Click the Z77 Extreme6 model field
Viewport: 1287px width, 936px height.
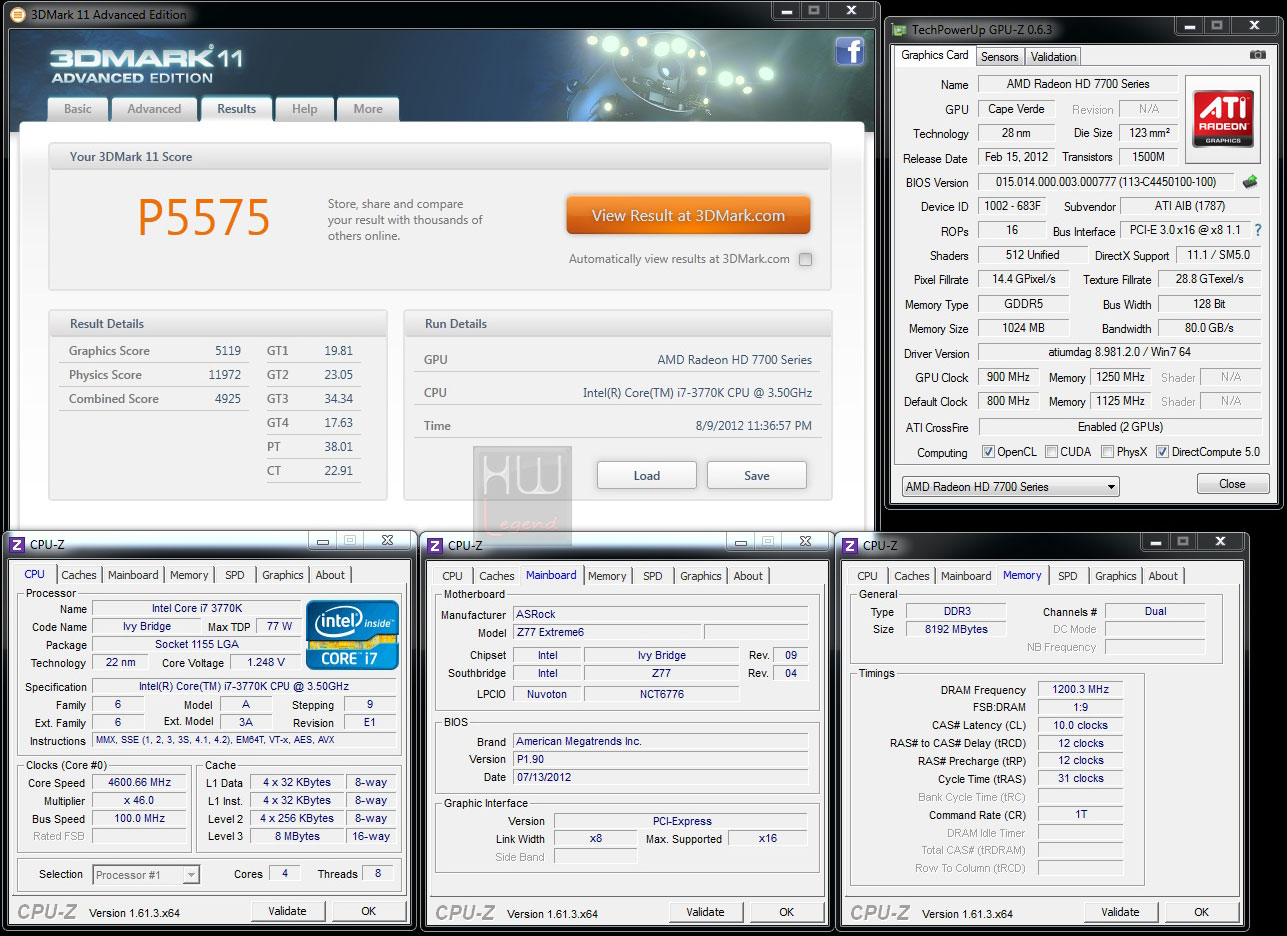607,633
